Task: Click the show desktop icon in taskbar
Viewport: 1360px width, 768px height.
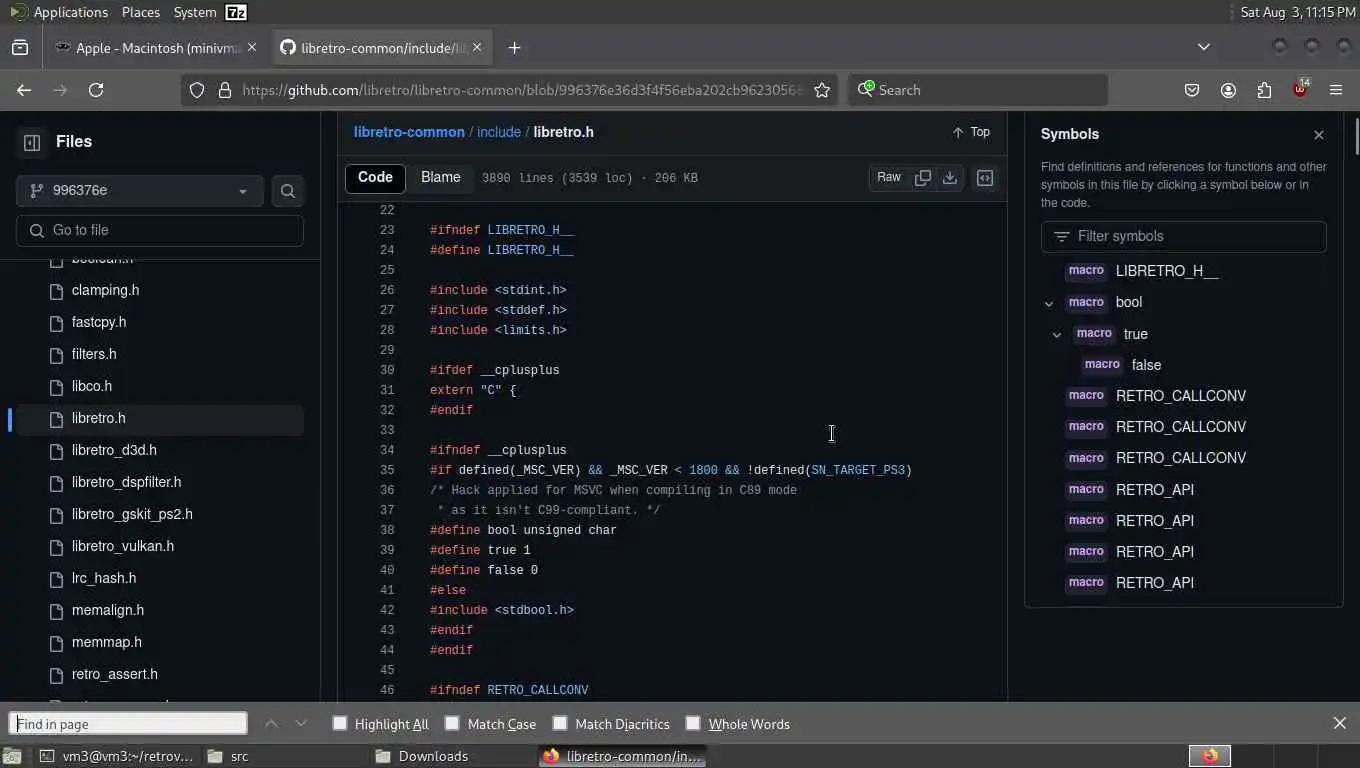Action: [x=10, y=756]
